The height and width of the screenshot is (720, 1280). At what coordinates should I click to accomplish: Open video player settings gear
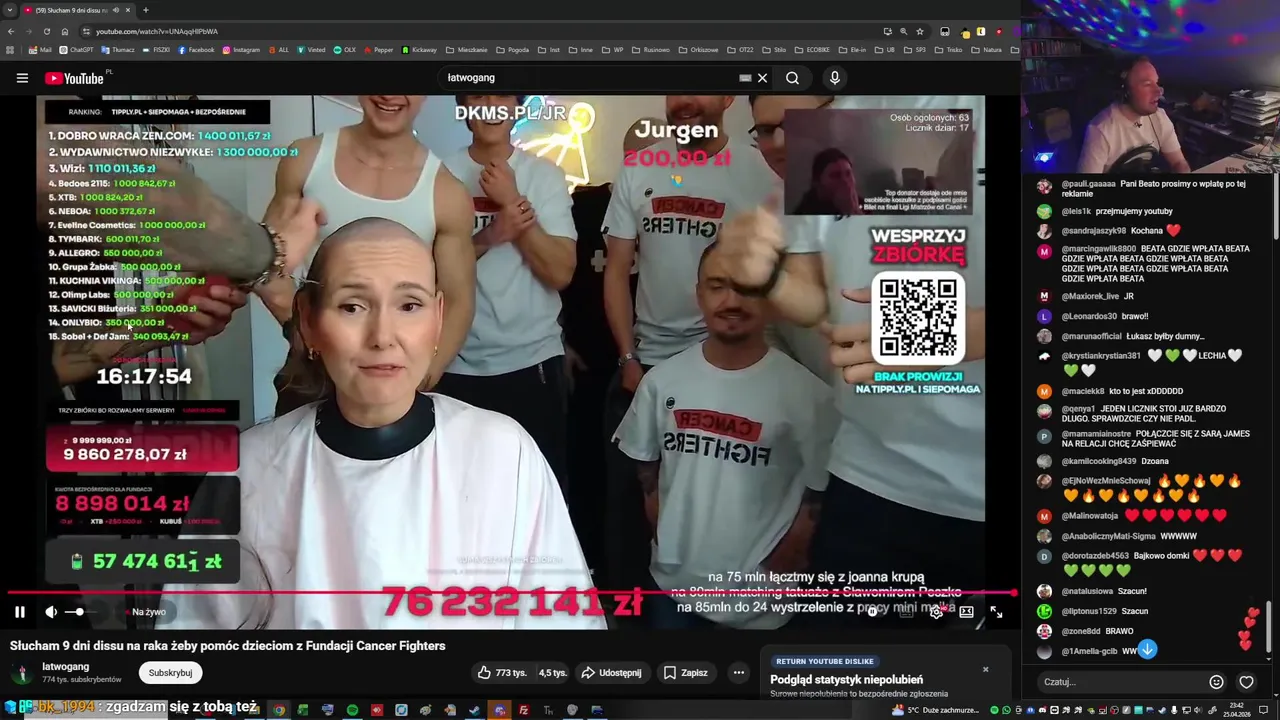(936, 612)
